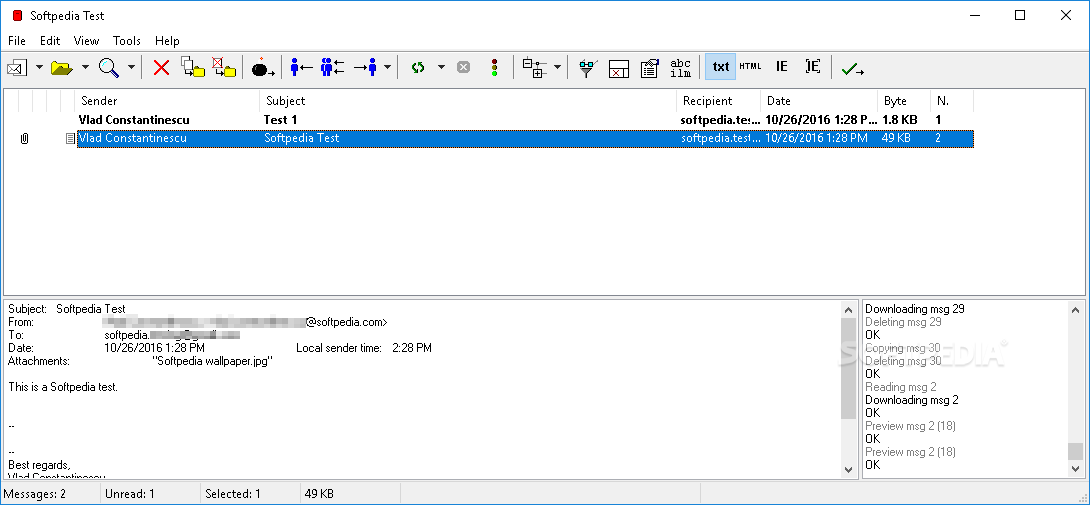1090x505 pixels.
Task: Click 'Unread: 1' in status bar
Action: (129, 494)
